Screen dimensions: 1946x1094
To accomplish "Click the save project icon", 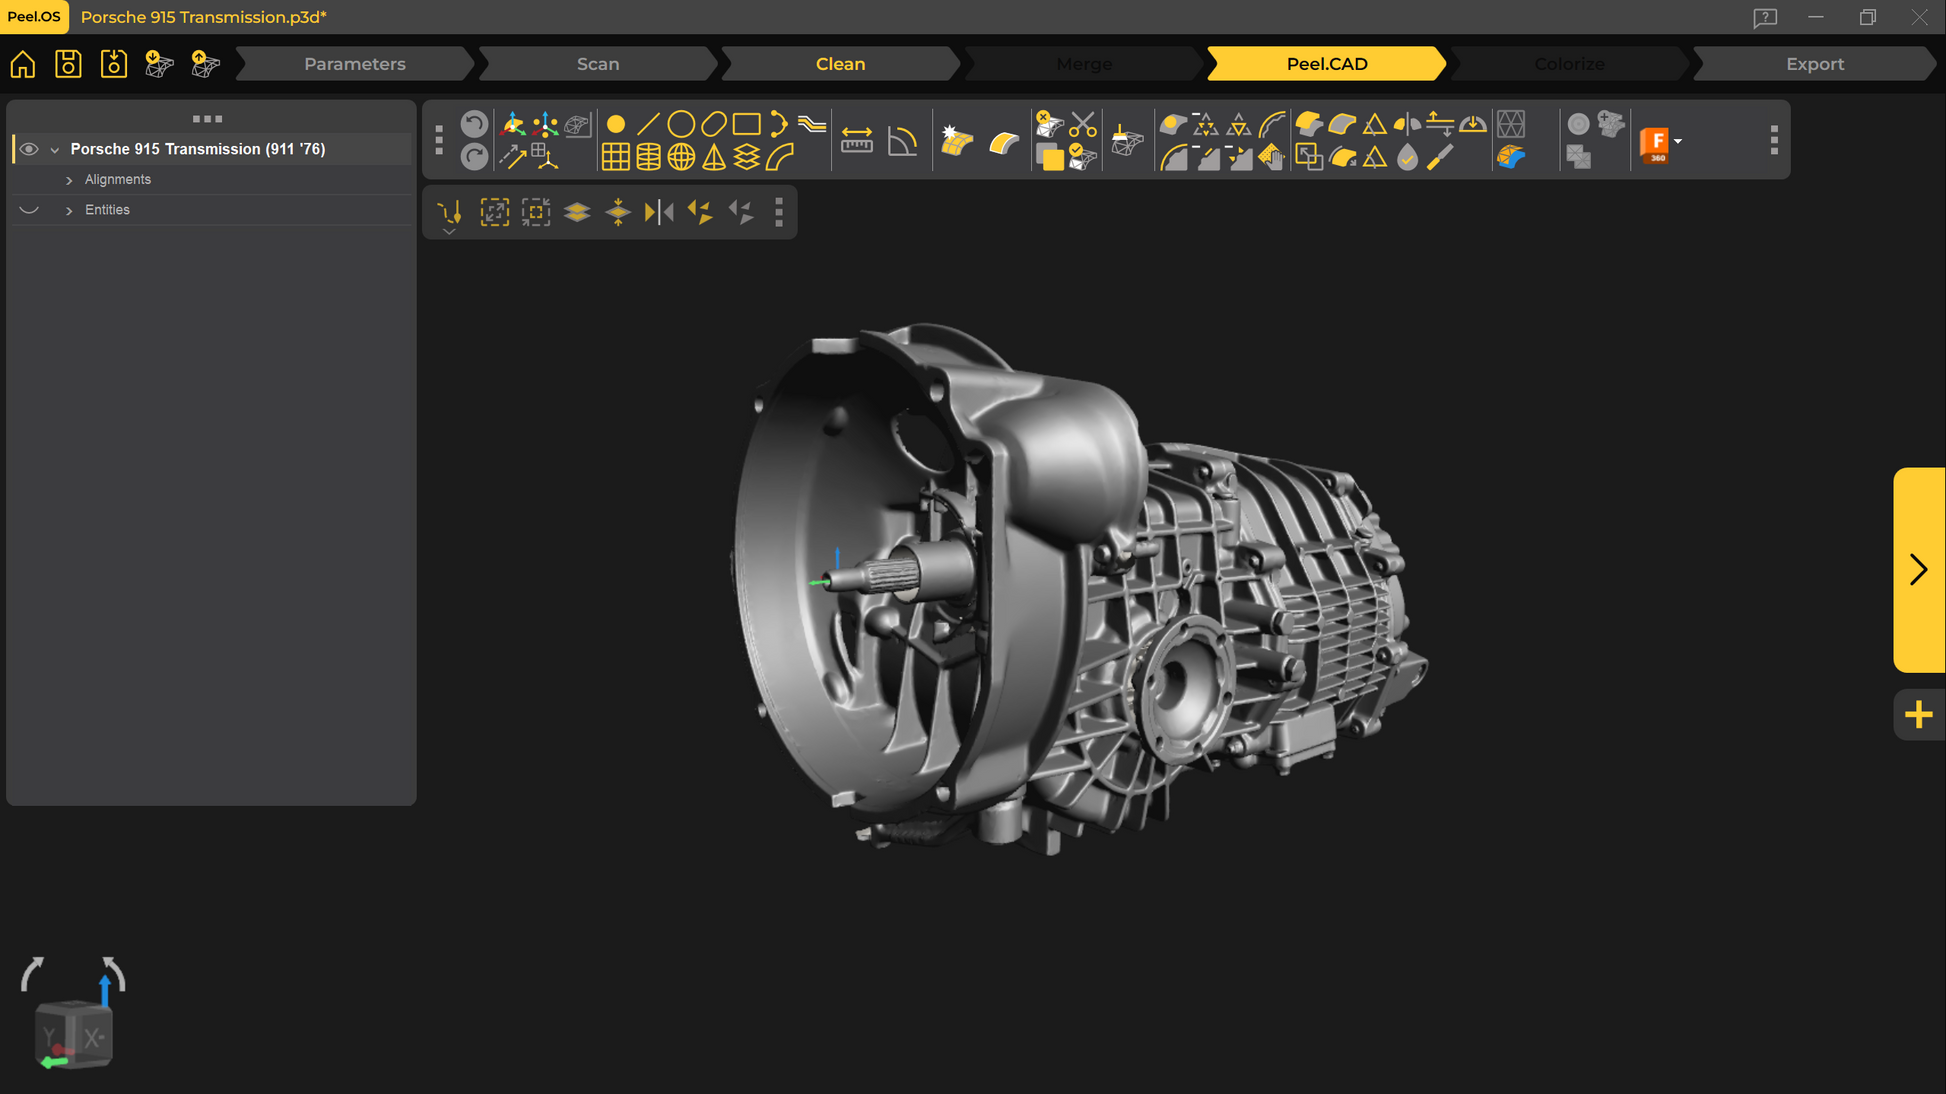I will tap(68, 64).
